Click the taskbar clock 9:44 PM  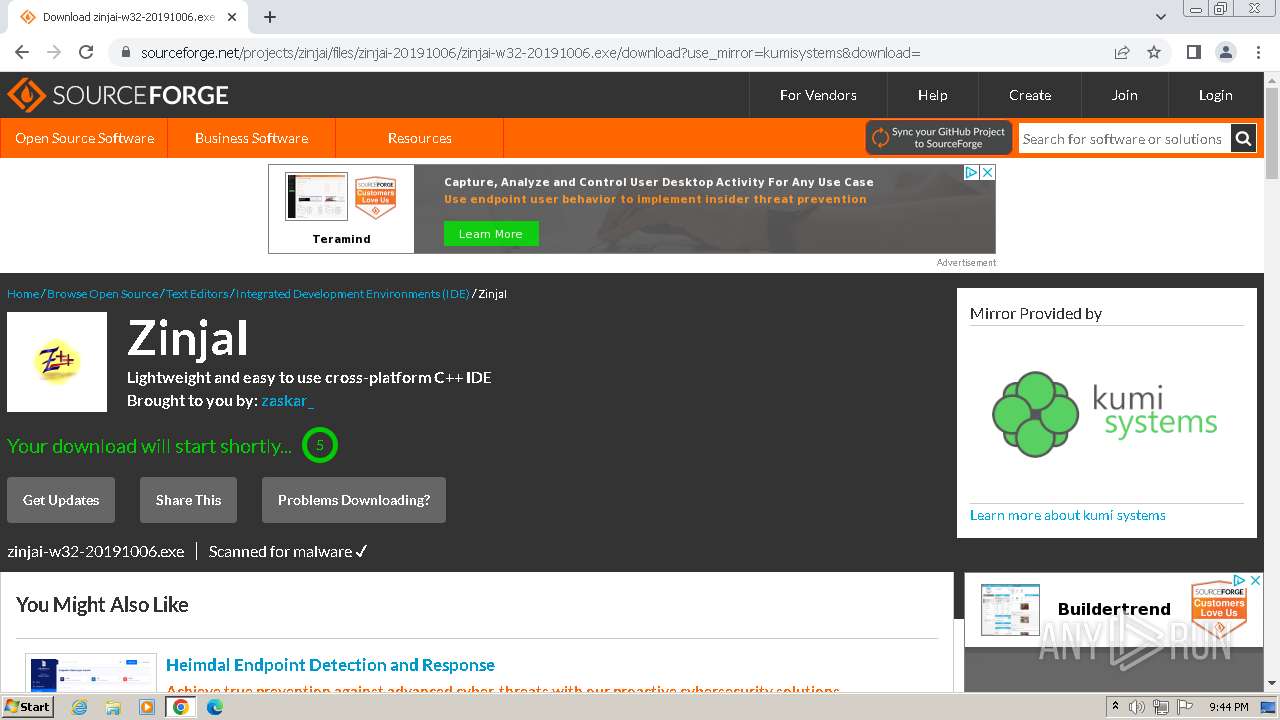1228,707
